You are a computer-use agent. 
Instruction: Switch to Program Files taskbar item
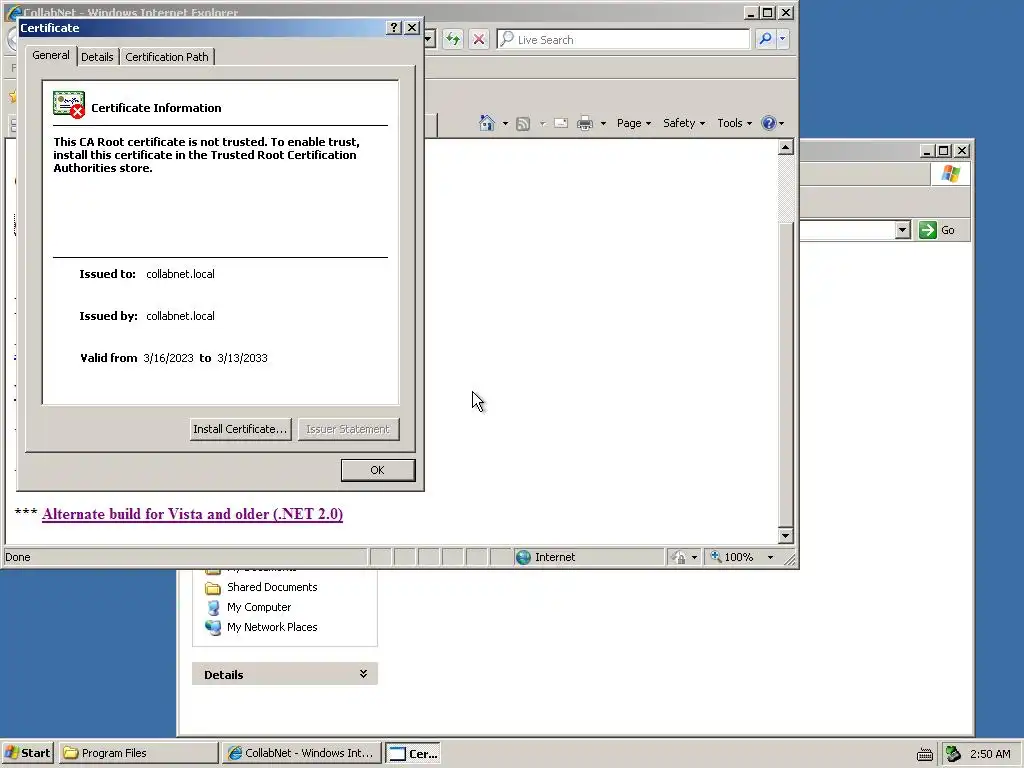coord(138,753)
